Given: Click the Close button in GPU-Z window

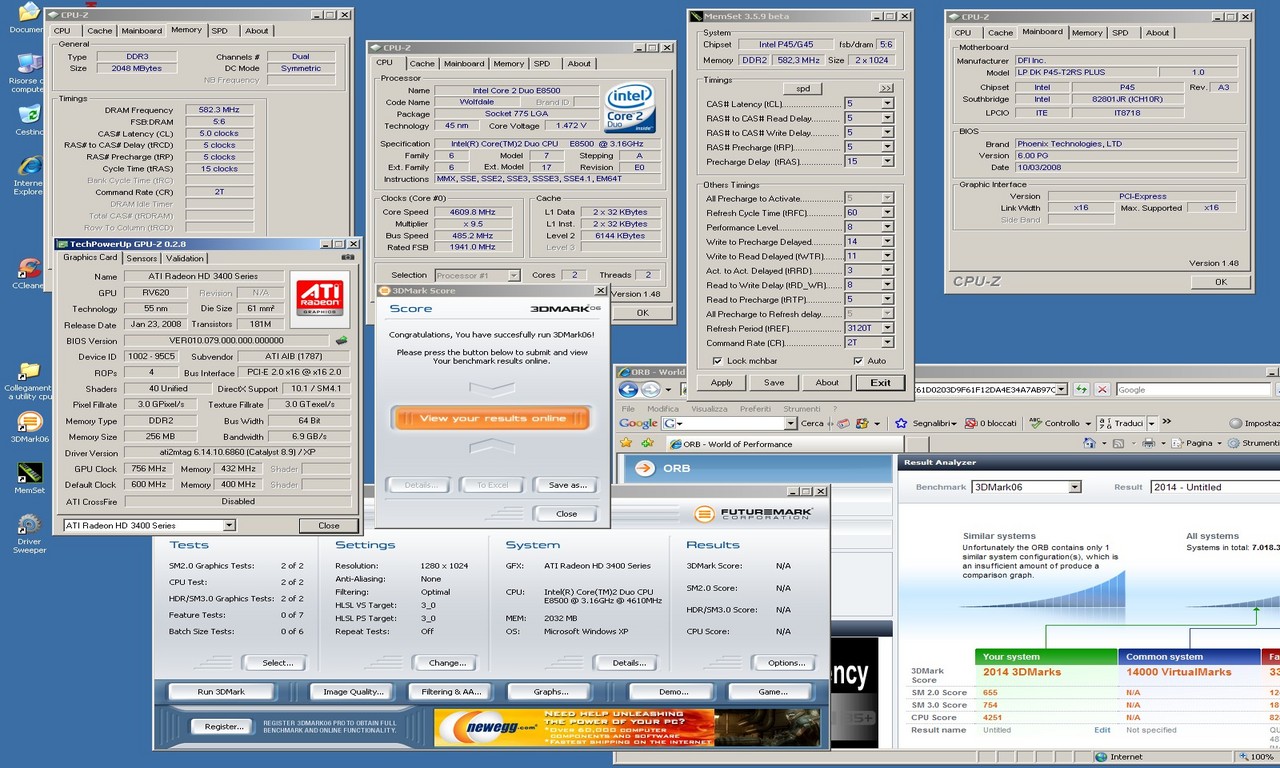Looking at the screenshot, I should coord(329,525).
